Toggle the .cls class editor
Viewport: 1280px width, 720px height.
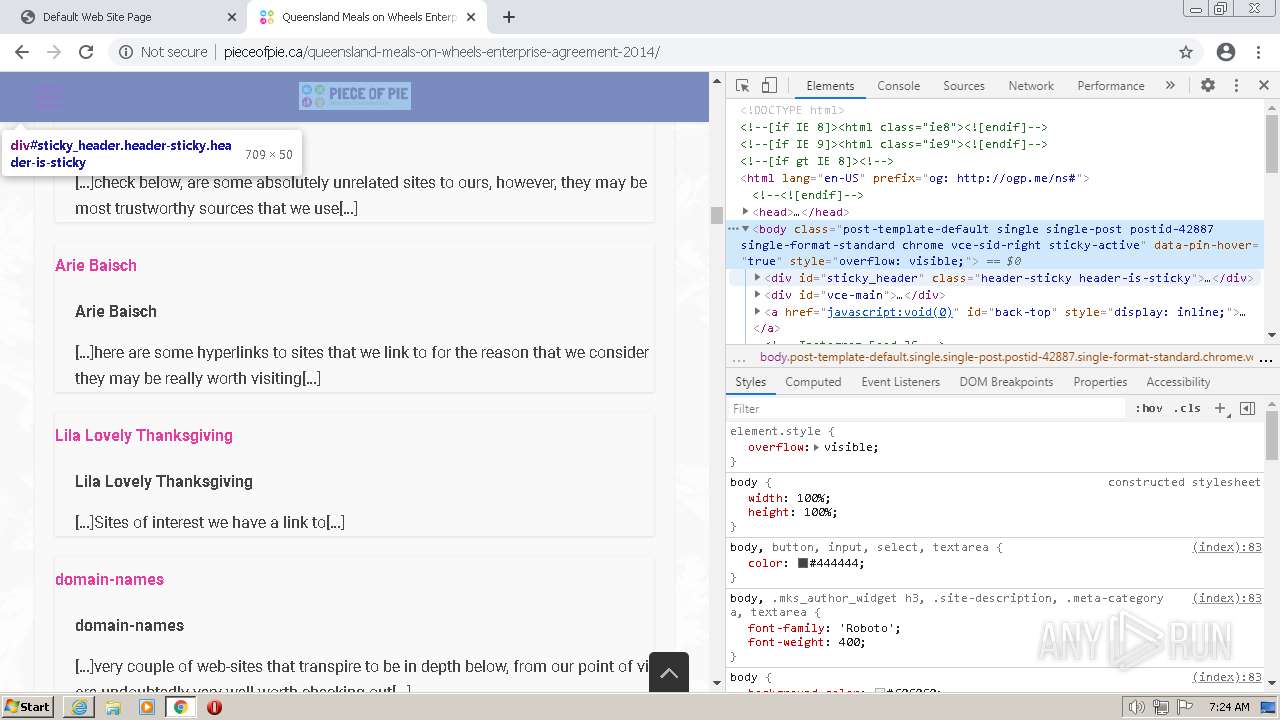[1187, 409]
